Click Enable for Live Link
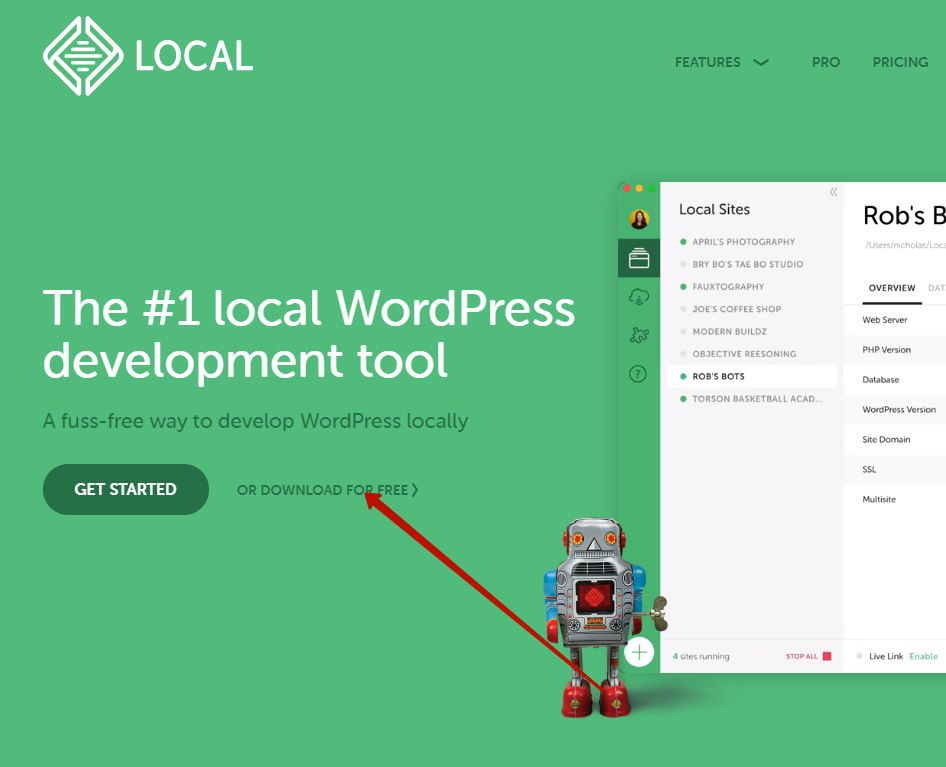The image size is (946, 767). pos(923,656)
